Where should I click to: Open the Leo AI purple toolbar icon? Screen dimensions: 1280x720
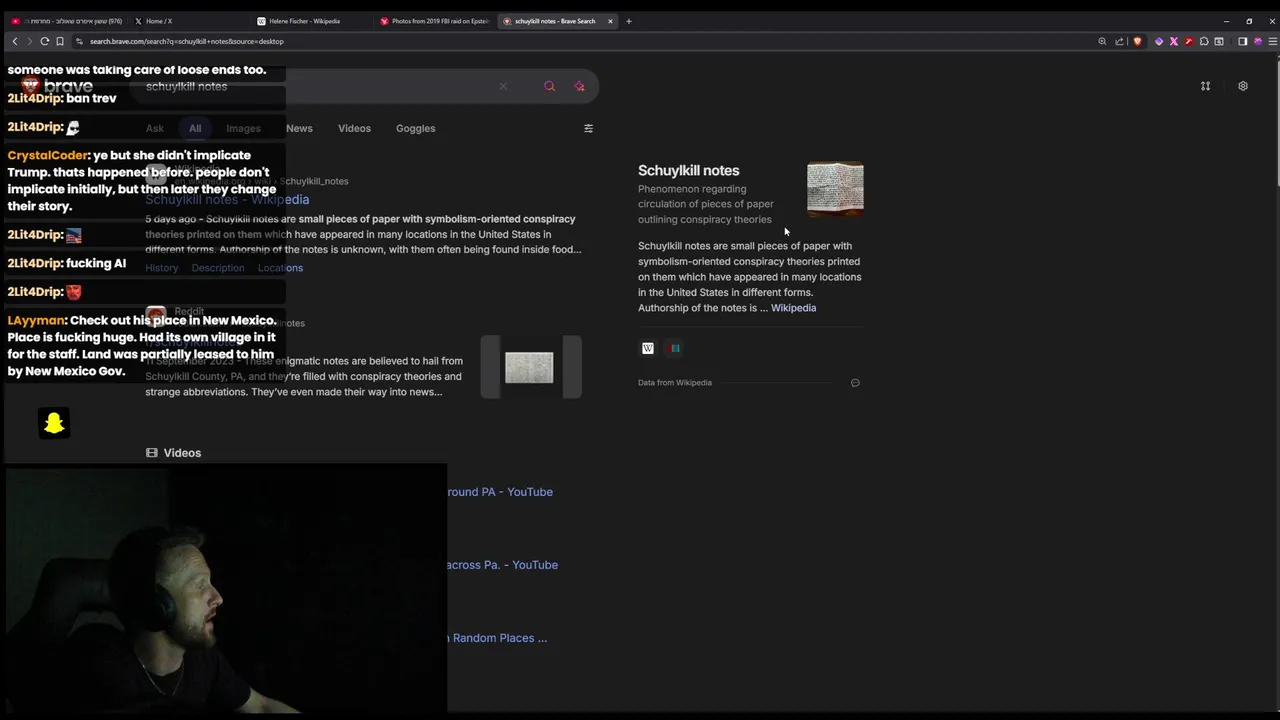1258,41
